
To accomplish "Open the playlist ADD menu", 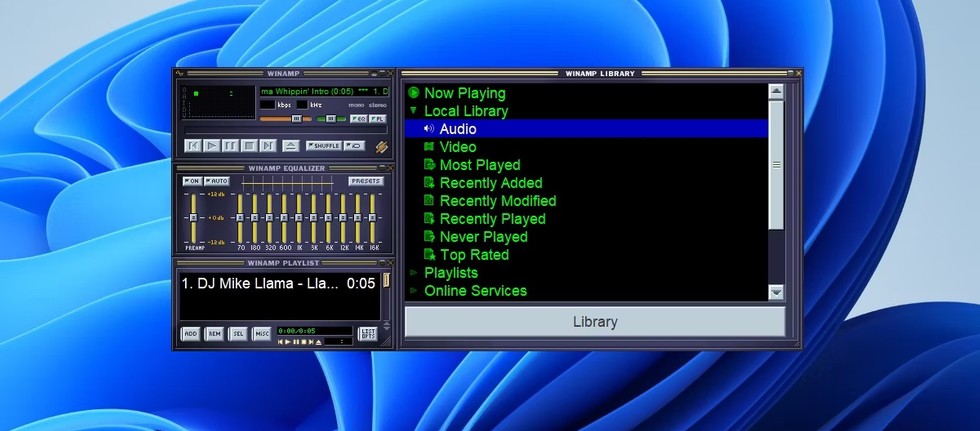I will click(191, 334).
